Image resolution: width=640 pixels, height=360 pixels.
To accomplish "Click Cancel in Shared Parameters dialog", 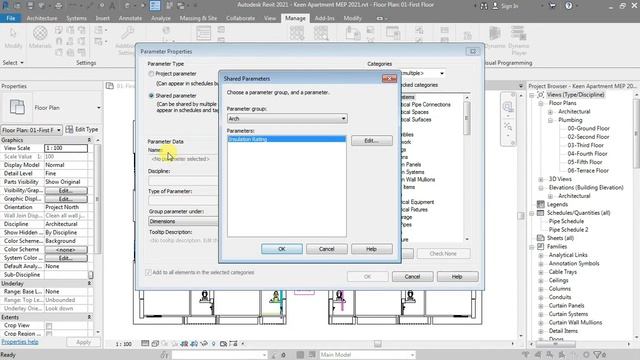I will [x=327, y=249].
